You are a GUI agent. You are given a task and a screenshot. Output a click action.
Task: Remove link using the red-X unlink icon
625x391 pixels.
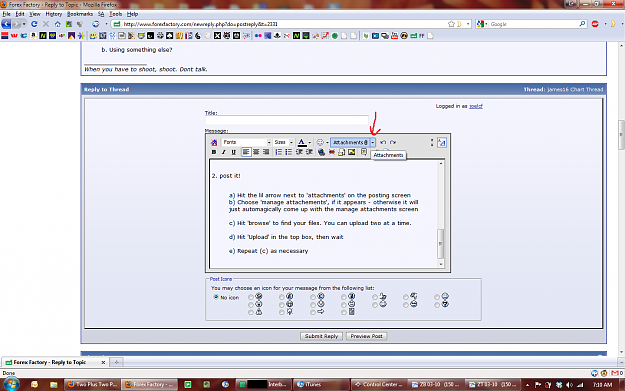[332, 152]
